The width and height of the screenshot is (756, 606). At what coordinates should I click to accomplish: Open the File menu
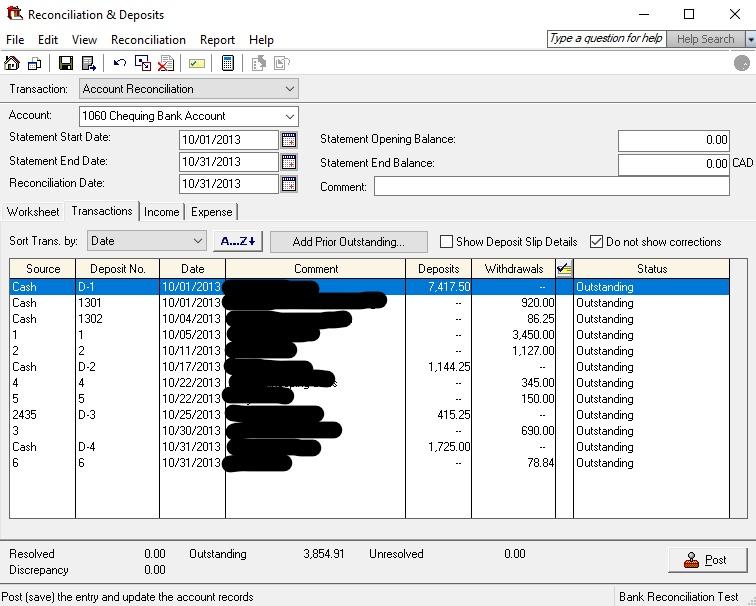pos(15,40)
